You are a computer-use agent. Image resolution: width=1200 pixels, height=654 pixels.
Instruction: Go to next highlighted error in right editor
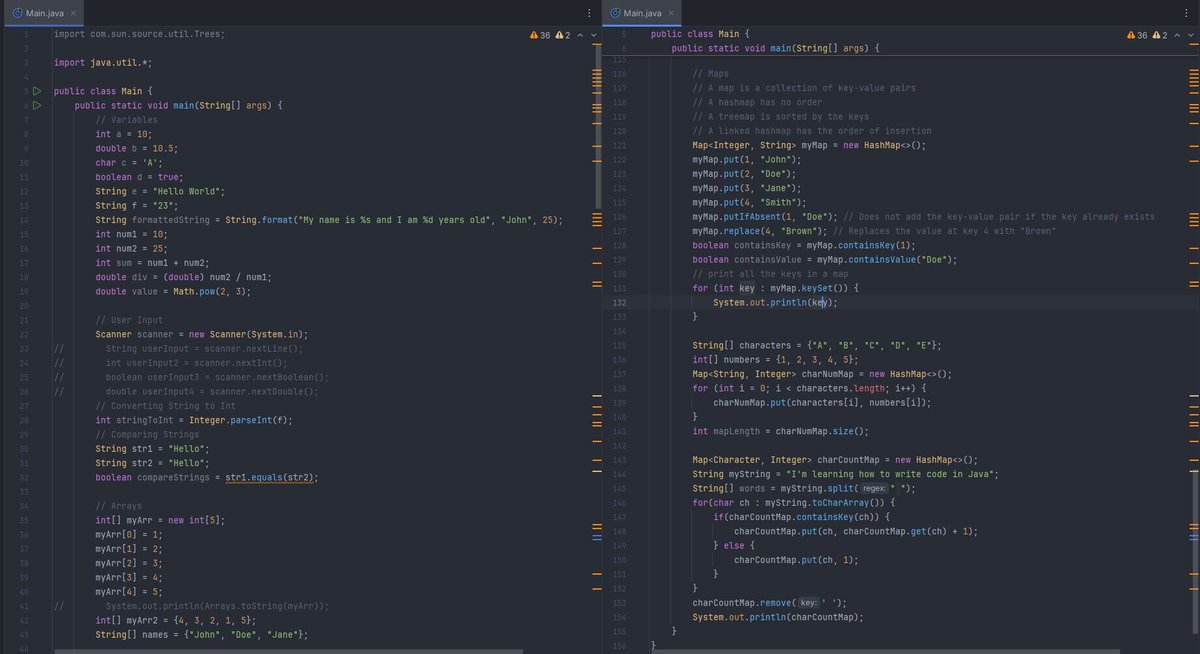point(1191,35)
